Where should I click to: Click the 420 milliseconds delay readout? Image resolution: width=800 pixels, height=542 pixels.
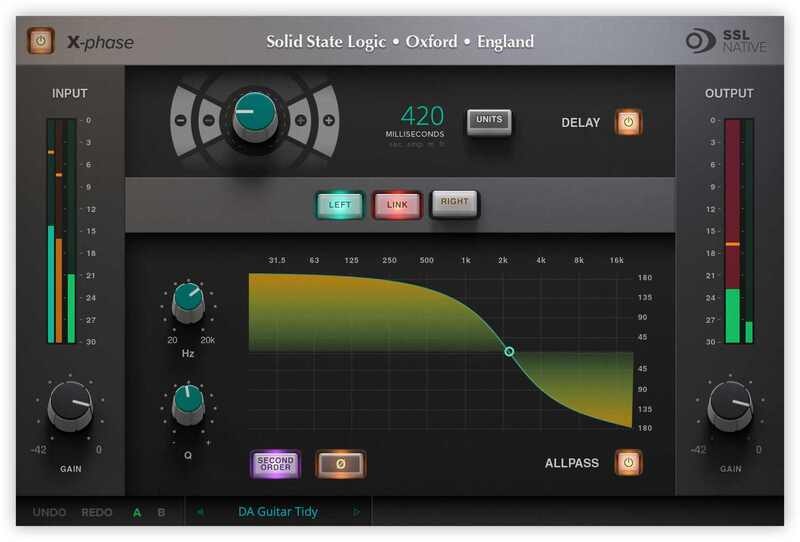coord(422,116)
